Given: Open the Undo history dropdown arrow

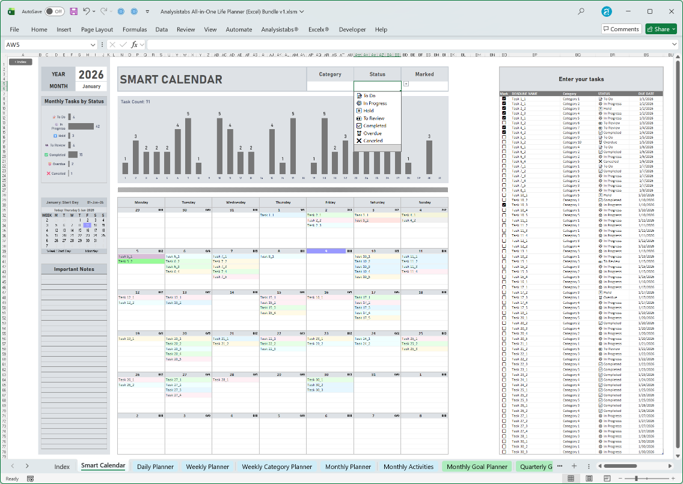Looking at the screenshot, I should coord(94,11).
